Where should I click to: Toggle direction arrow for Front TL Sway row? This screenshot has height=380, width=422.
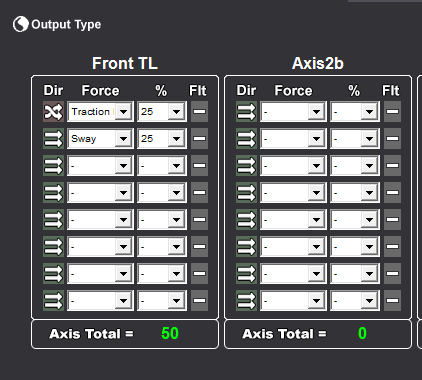[53, 139]
